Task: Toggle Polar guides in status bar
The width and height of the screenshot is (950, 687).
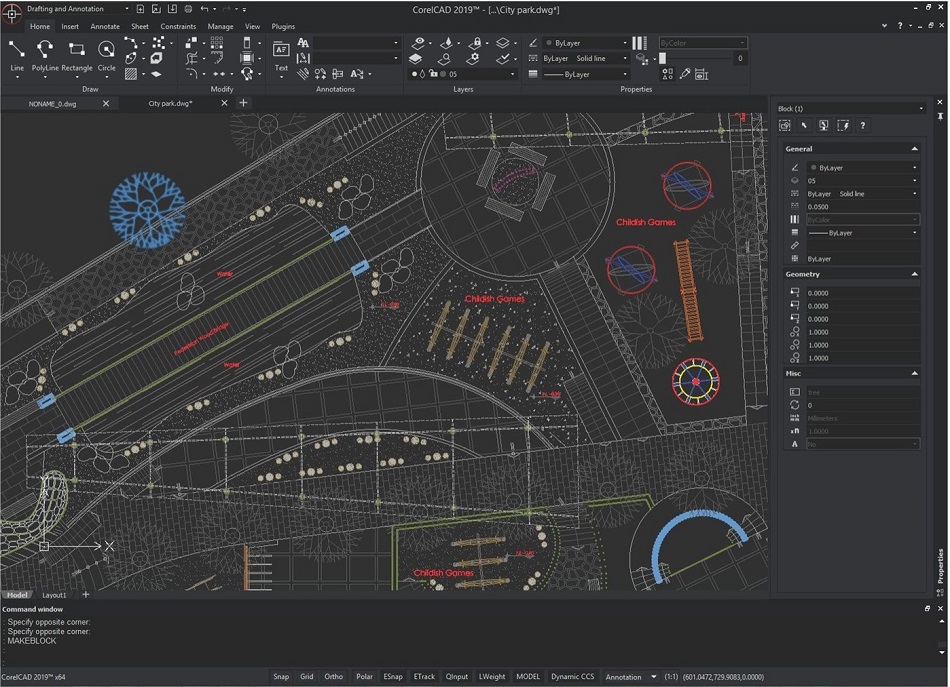Action: [x=364, y=677]
